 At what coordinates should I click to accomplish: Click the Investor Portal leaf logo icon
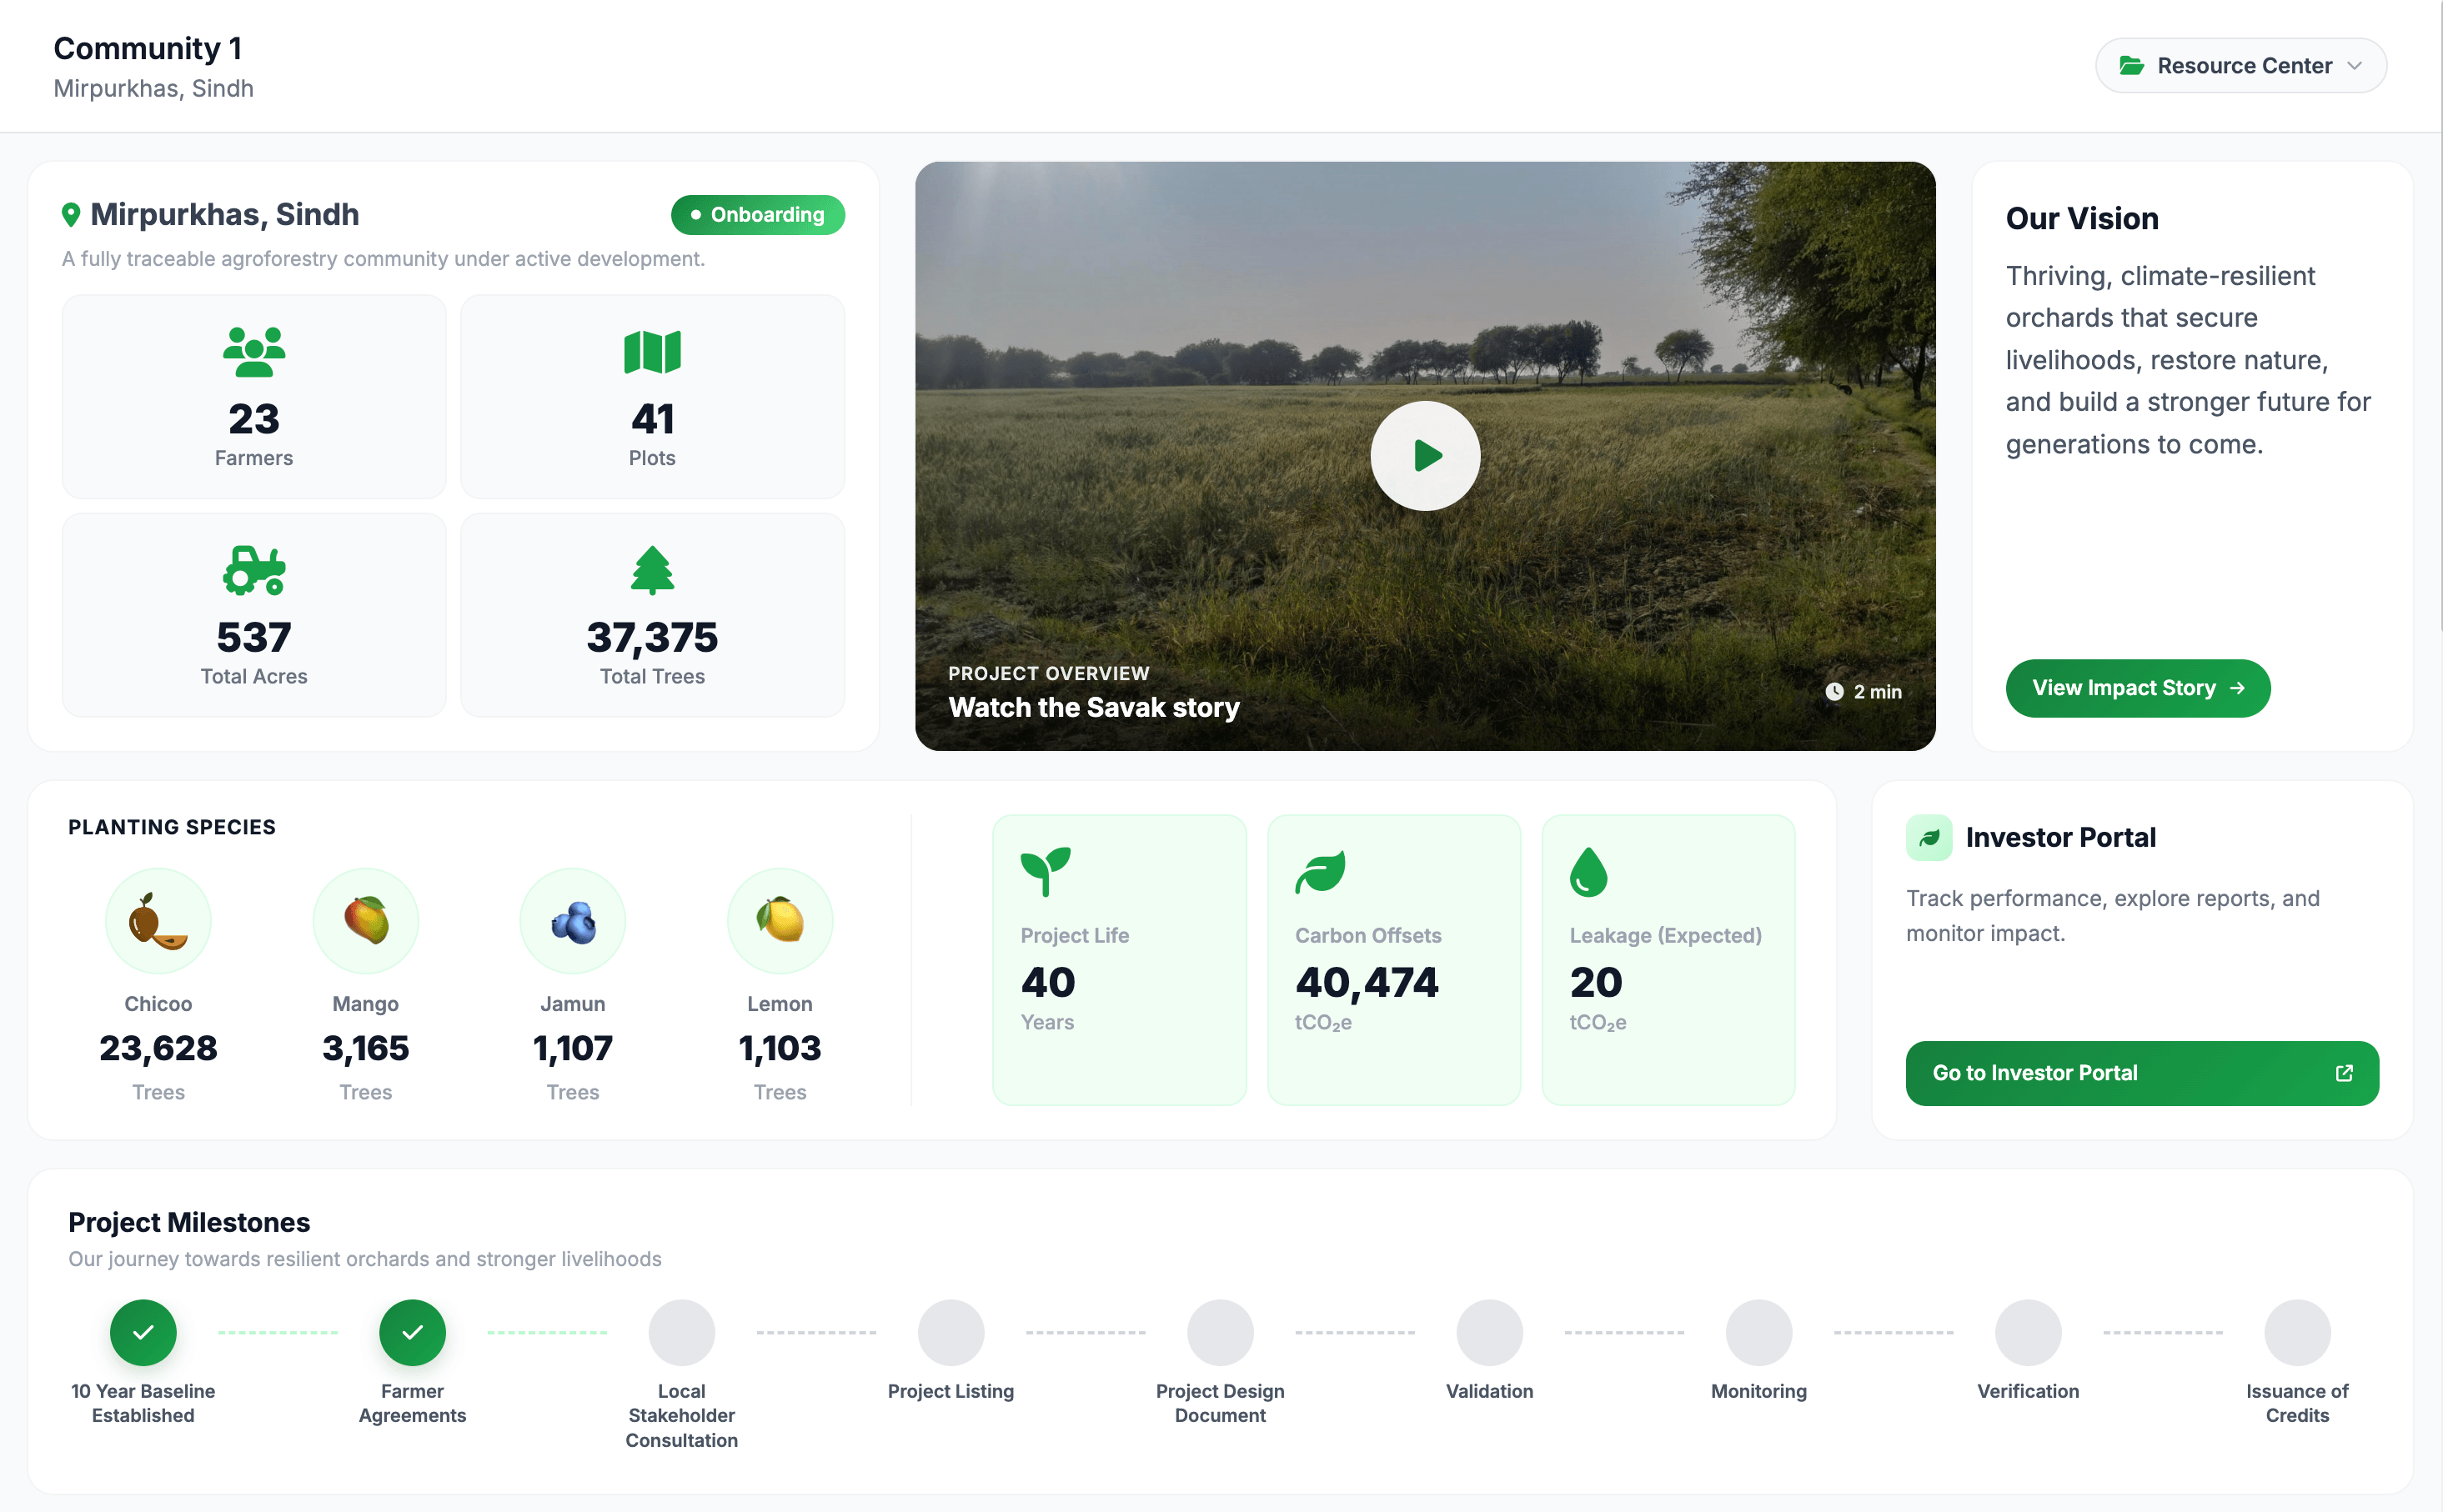(x=1928, y=837)
